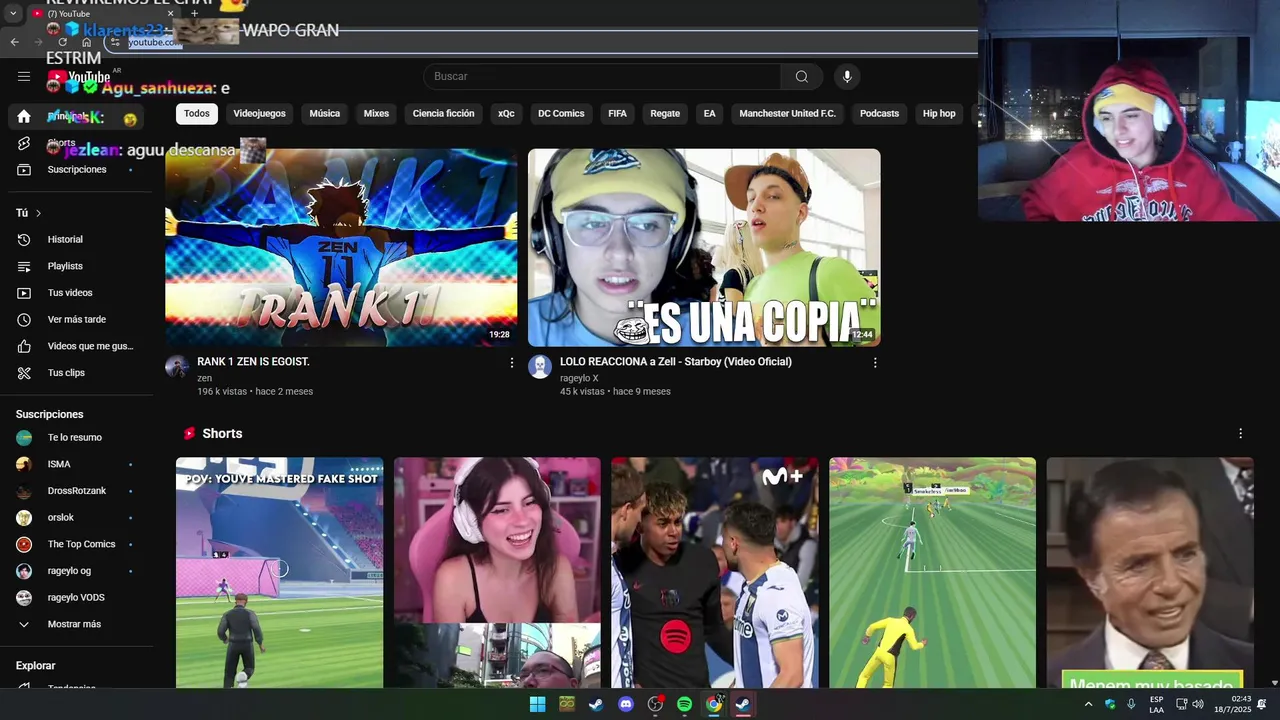The image size is (1280, 720).
Task: Play the ES UNA COPIA video thumbnail
Action: coord(704,248)
